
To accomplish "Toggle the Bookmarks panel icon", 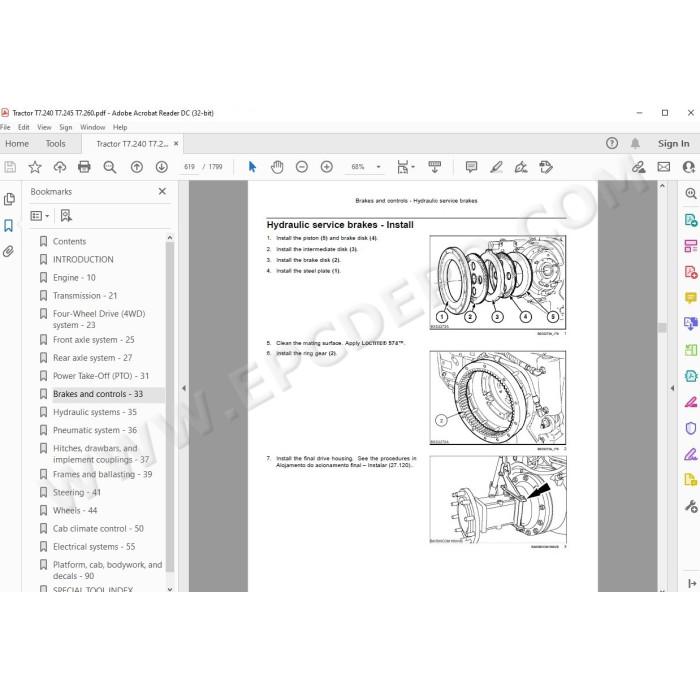I will tap(8, 225).
